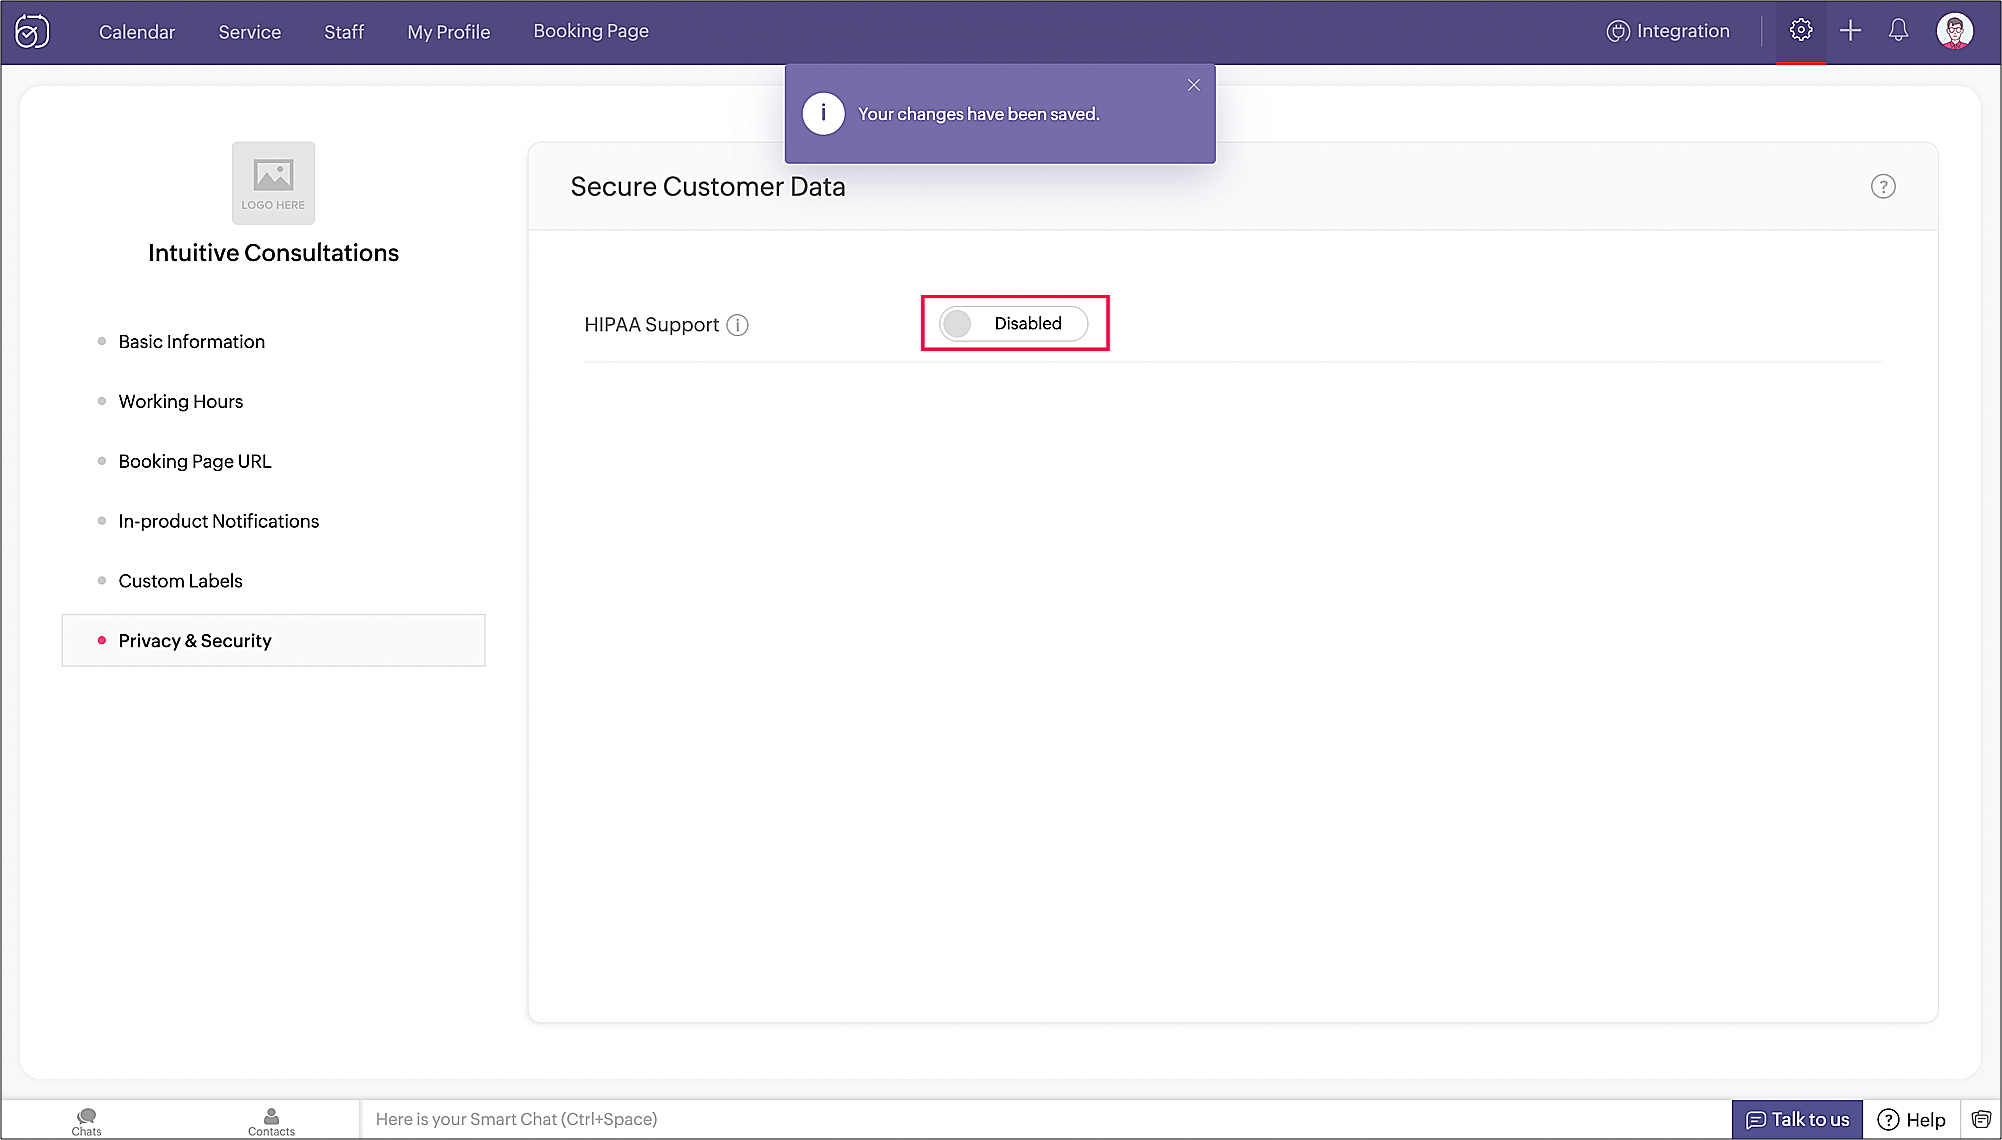Image resolution: width=2002 pixels, height=1140 pixels.
Task: Open the user profile avatar
Action: (1954, 31)
